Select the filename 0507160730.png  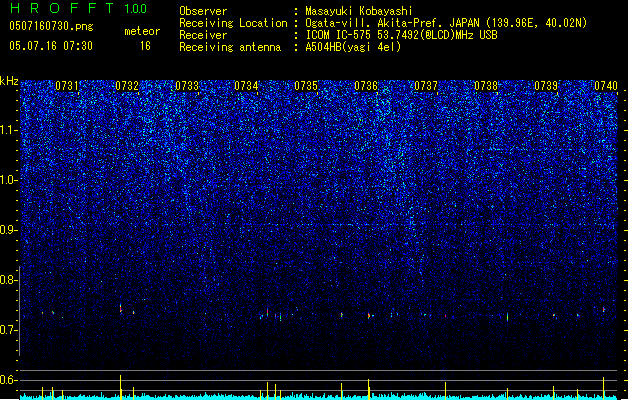click(x=51, y=26)
